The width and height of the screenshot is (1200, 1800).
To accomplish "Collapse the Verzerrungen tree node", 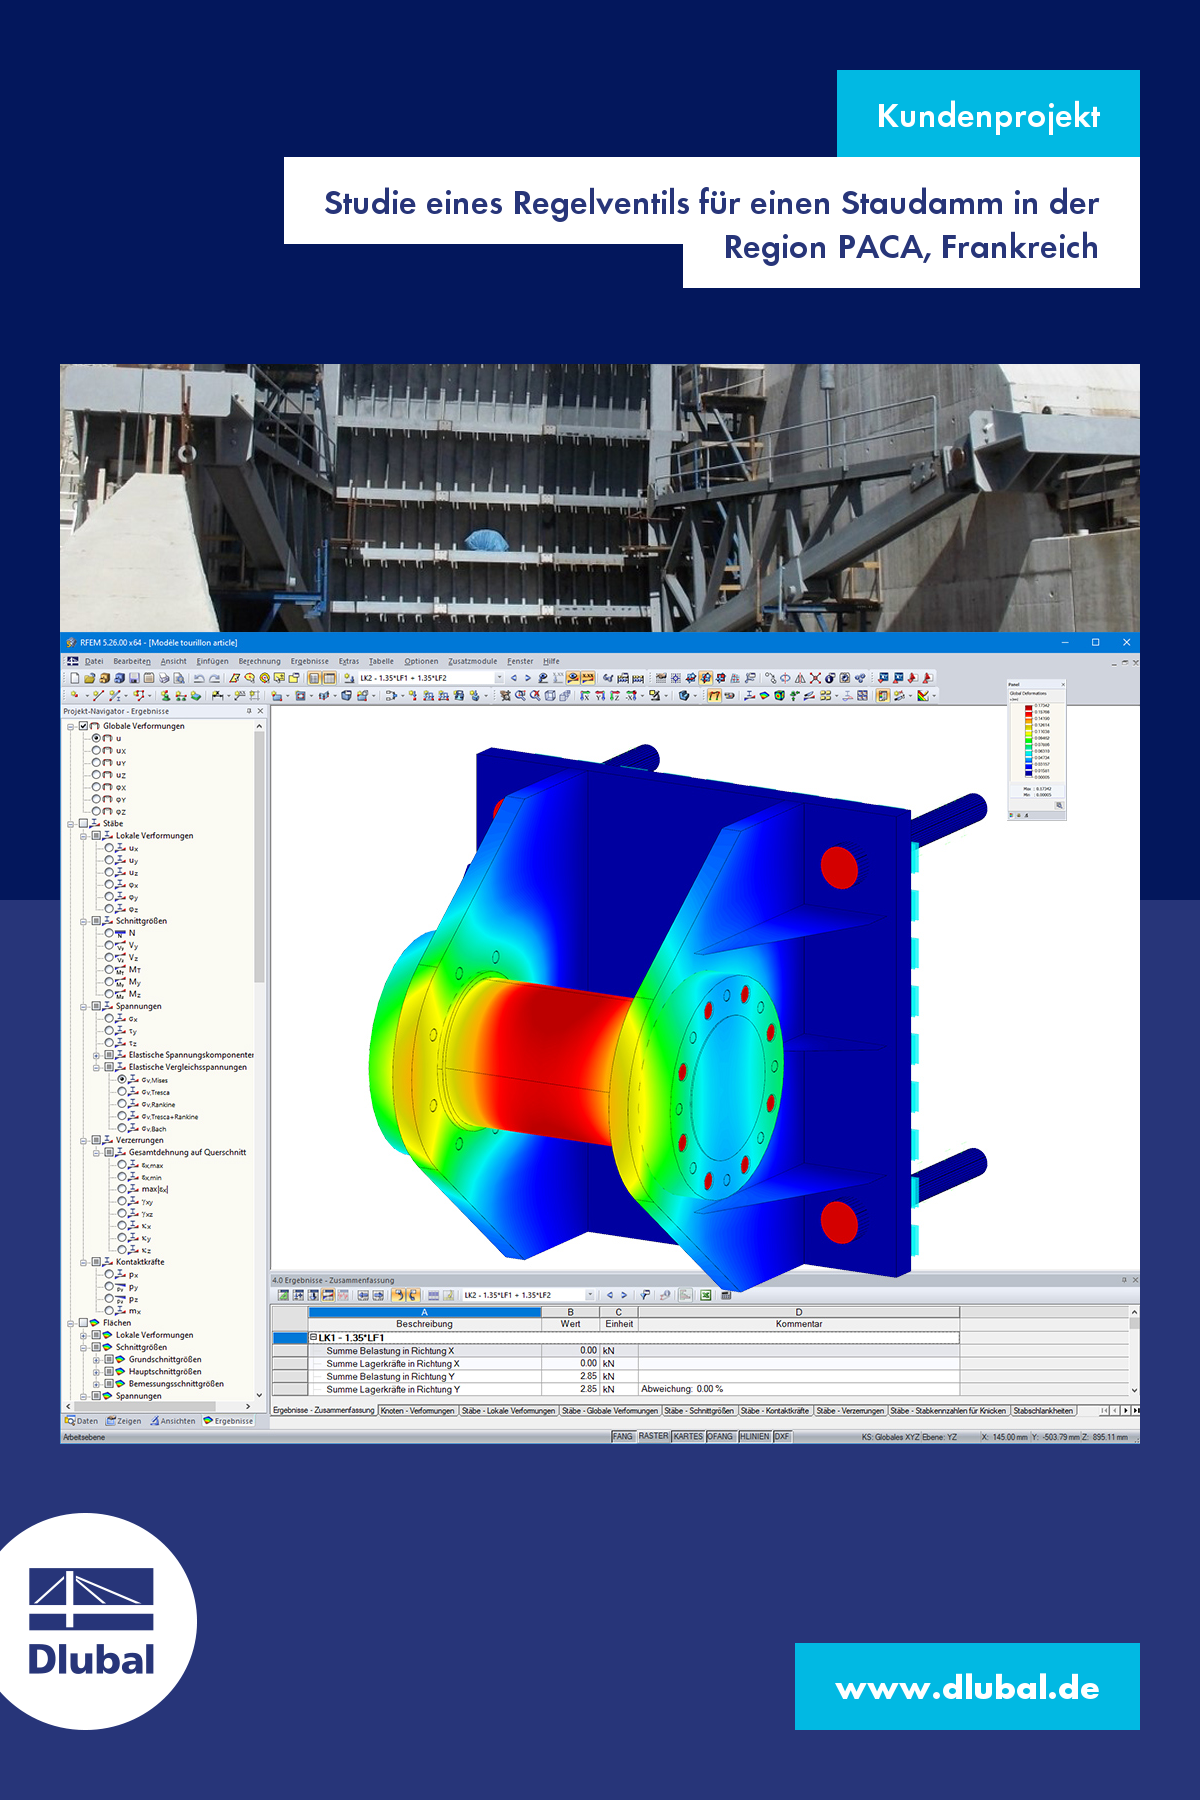I will [x=84, y=1140].
